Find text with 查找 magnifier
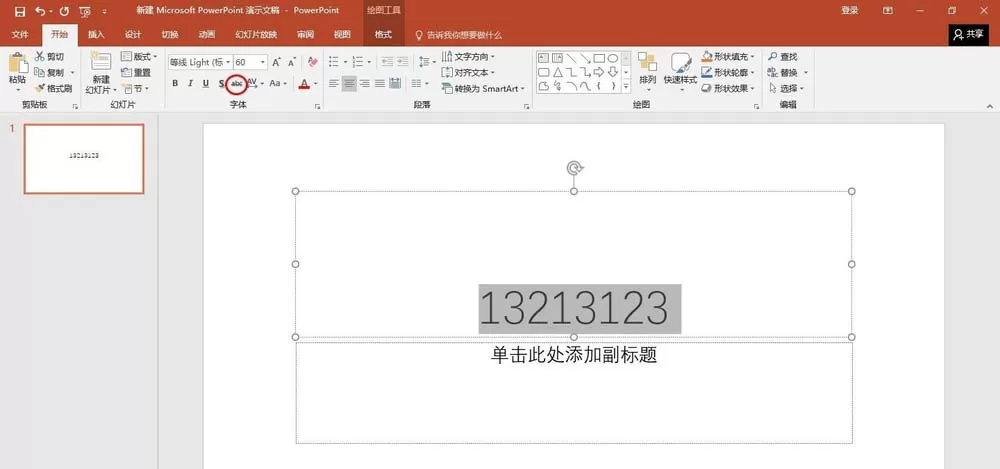The width and height of the screenshot is (1000, 469). (x=783, y=57)
